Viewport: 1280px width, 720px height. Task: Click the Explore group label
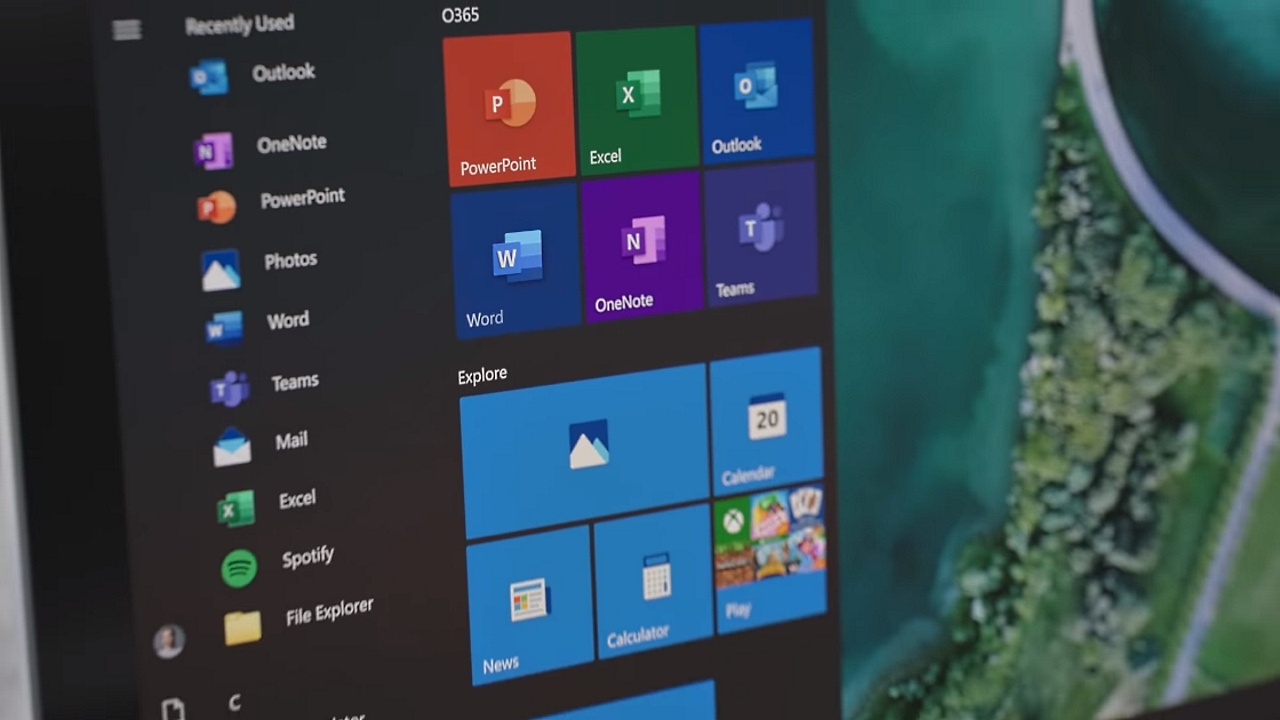(482, 374)
